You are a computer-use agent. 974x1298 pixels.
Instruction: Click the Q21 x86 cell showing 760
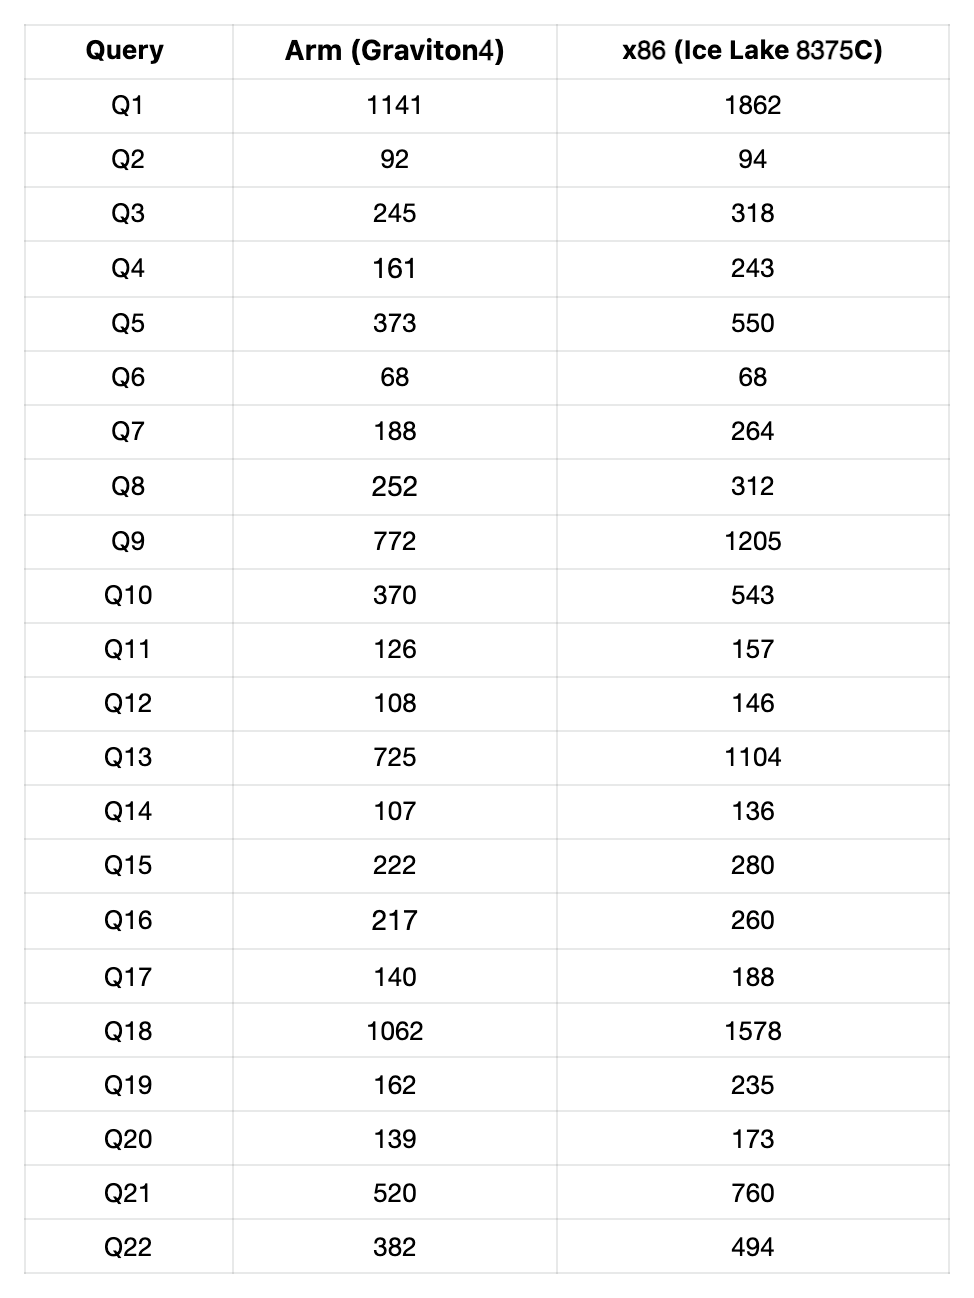pos(752,1193)
